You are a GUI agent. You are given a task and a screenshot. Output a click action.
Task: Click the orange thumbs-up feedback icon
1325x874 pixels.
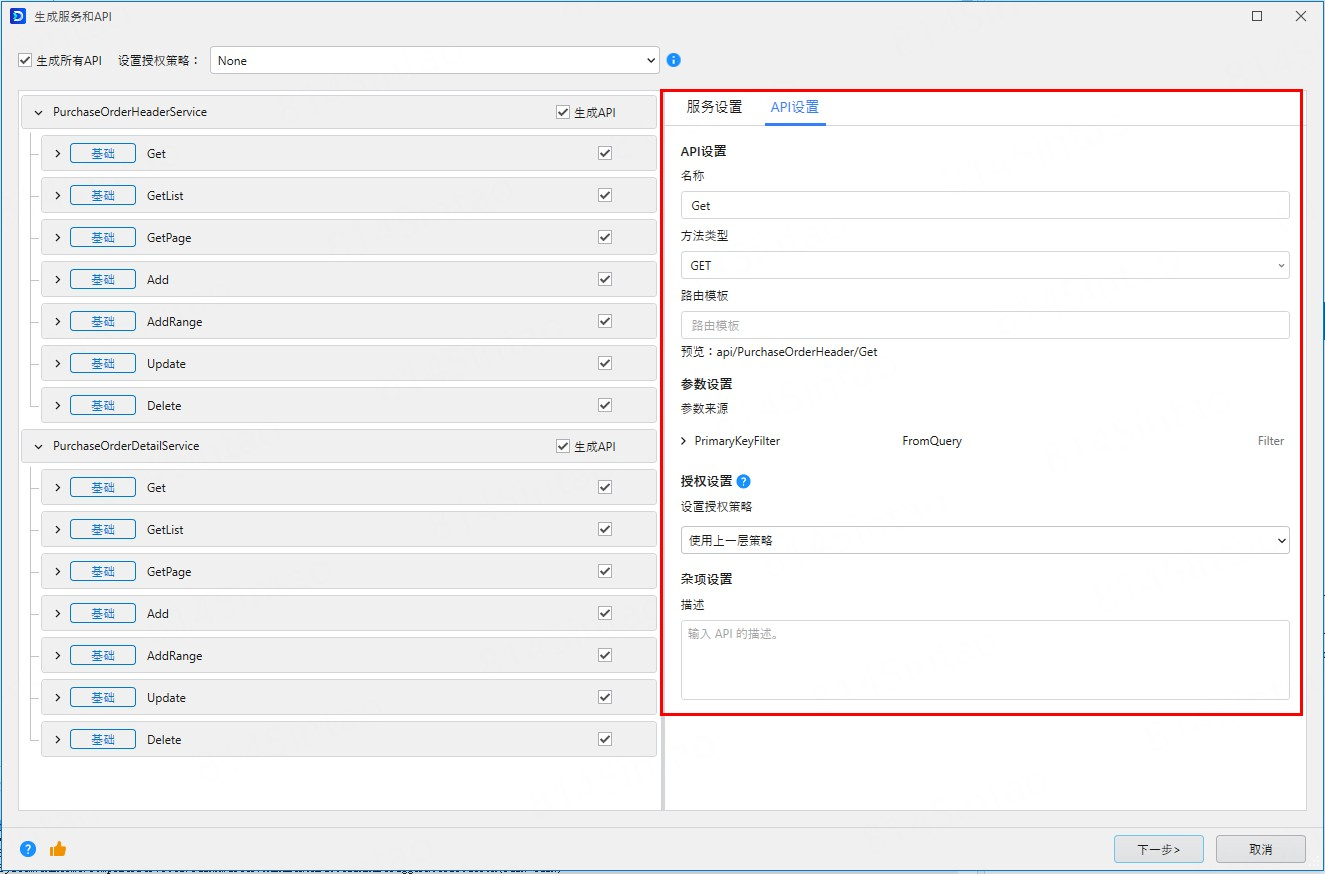click(x=58, y=849)
